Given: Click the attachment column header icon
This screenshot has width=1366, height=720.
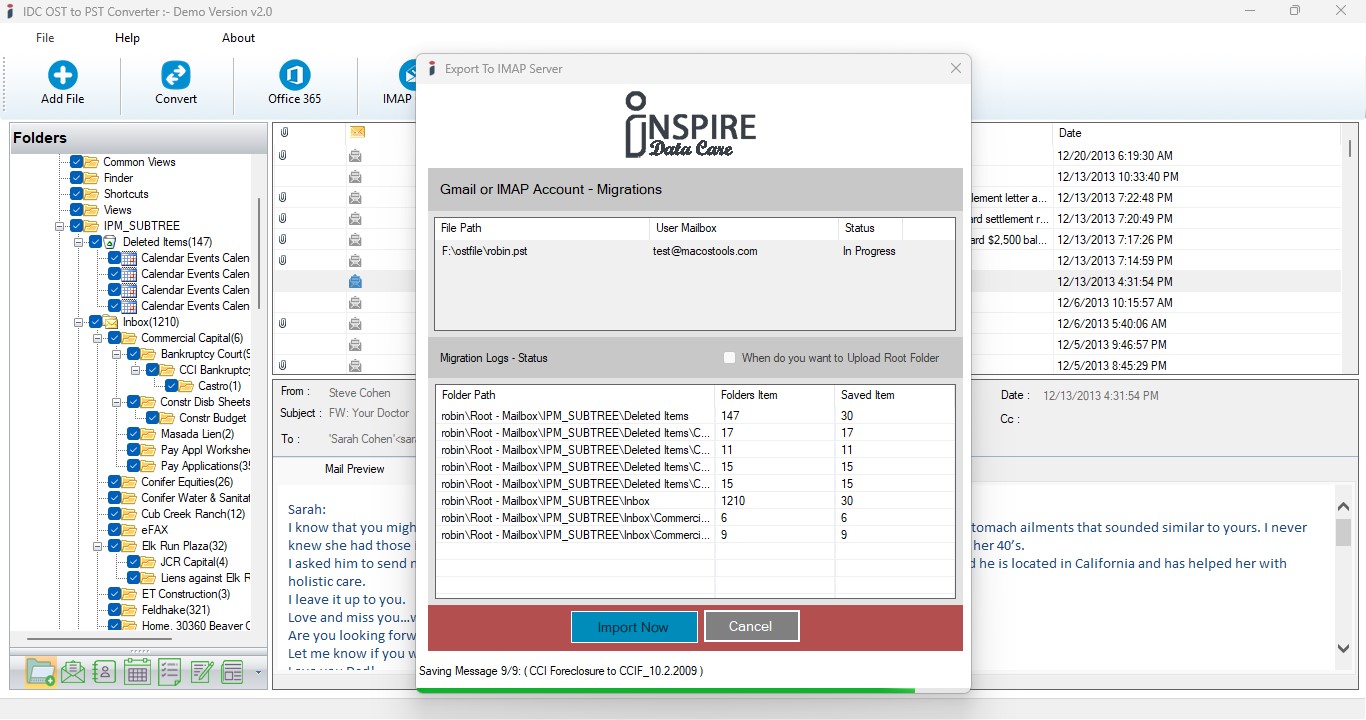Looking at the screenshot, I should [x=284, y=132].
